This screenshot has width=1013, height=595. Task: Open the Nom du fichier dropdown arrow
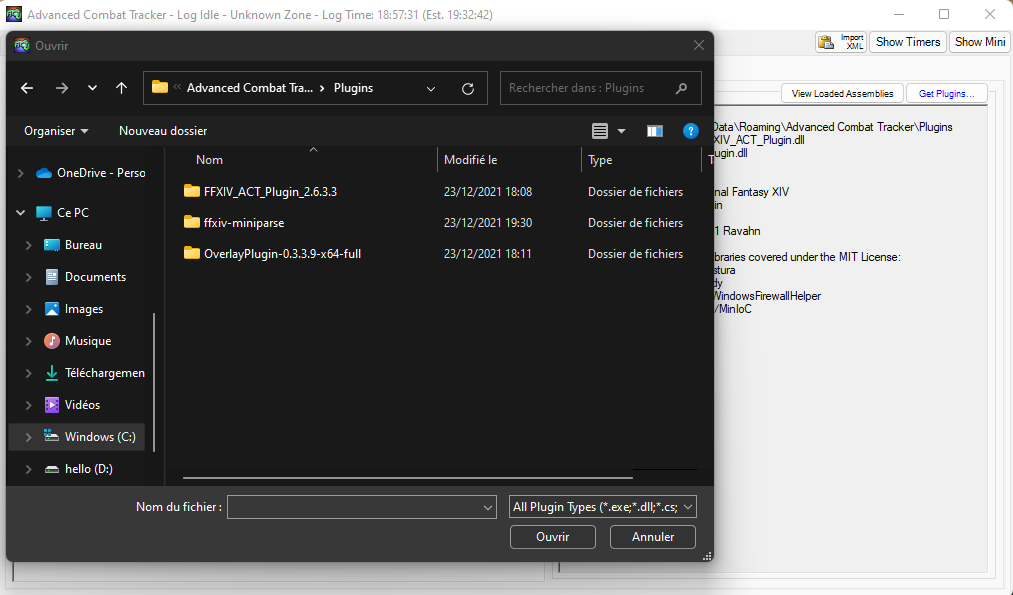coord(488,508)
